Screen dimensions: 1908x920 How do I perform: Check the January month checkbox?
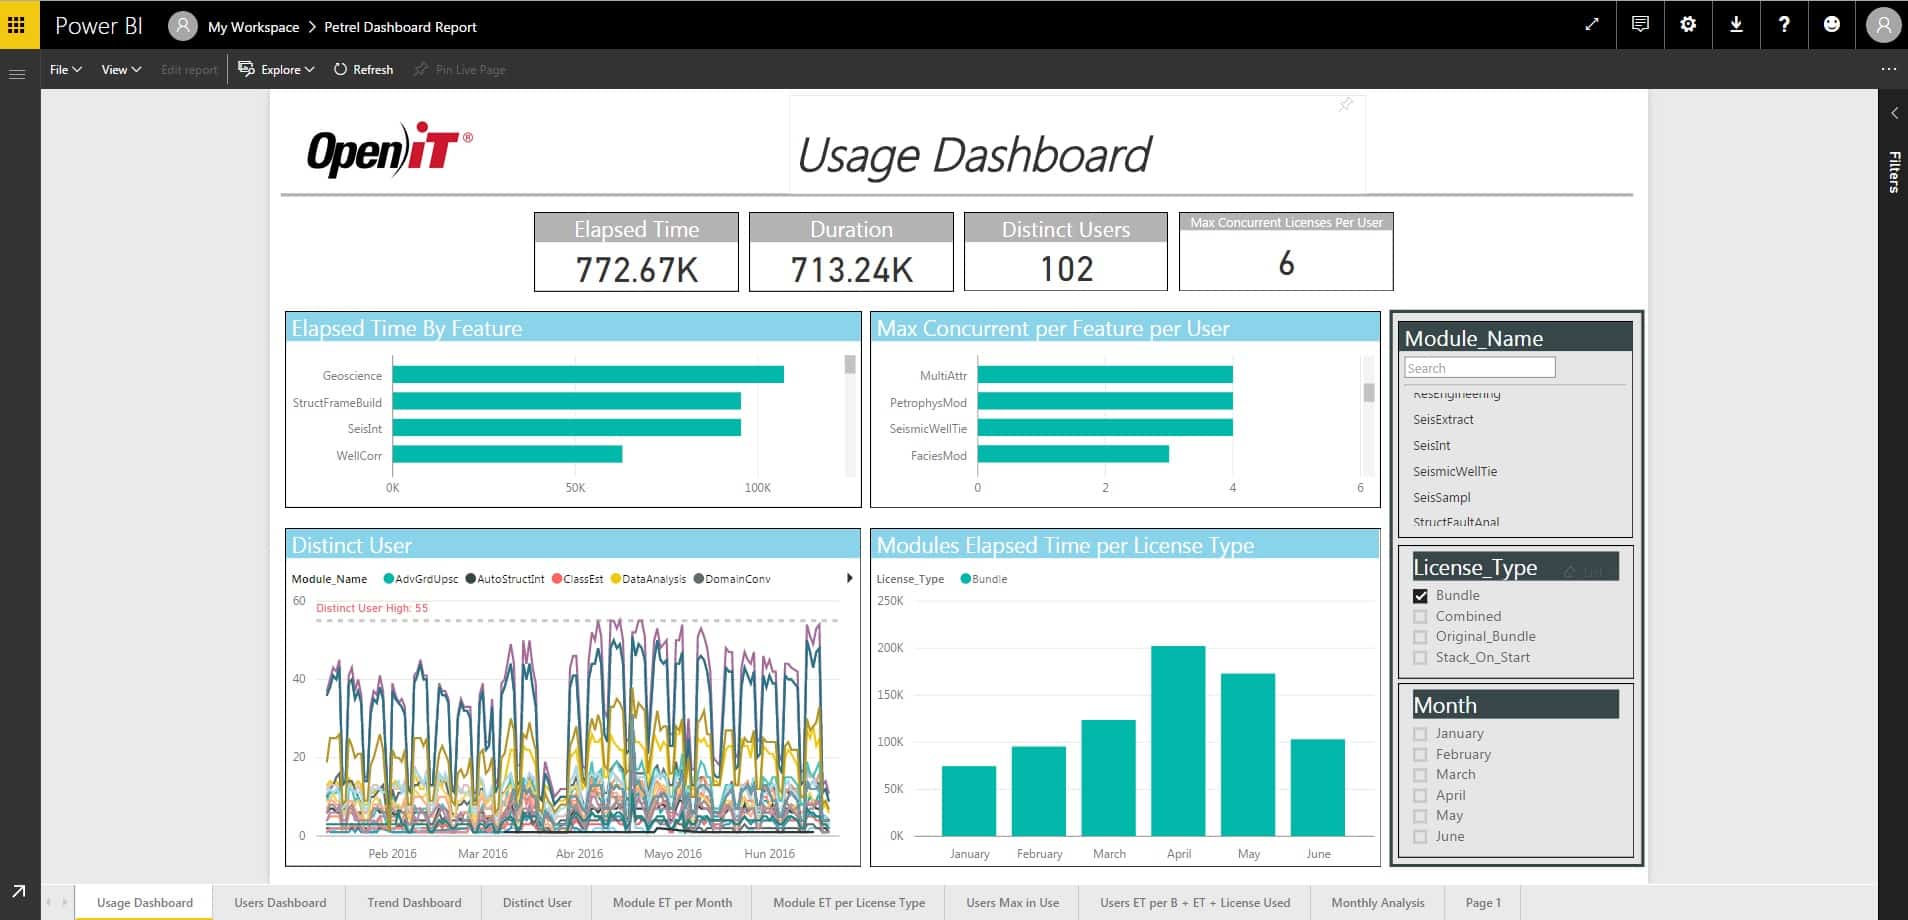point(1420,734)
